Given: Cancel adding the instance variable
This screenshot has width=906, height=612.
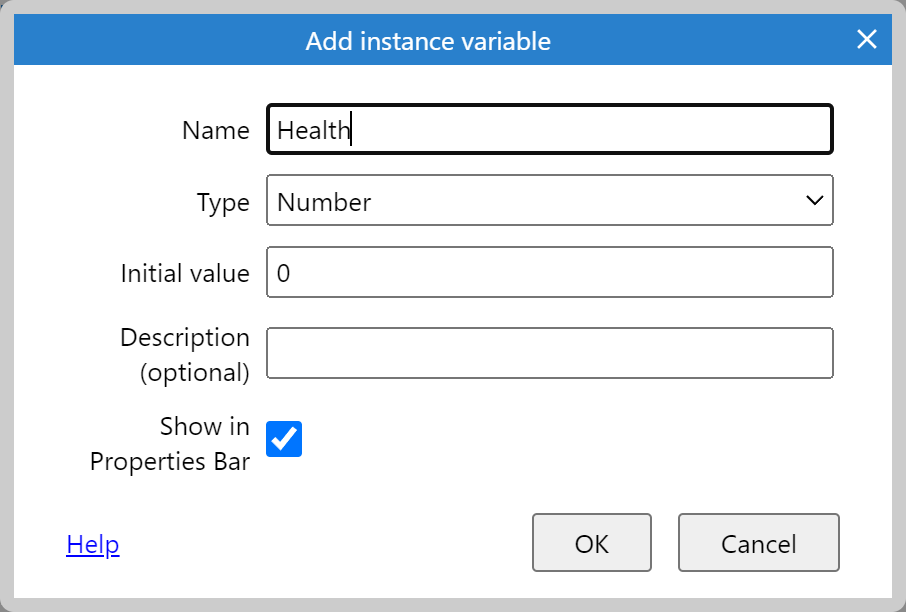Looking at the screenshot, I should (x=758, y=542).
